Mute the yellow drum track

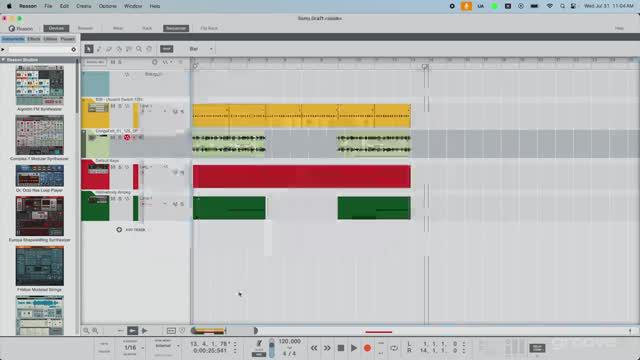coord(113,106)
